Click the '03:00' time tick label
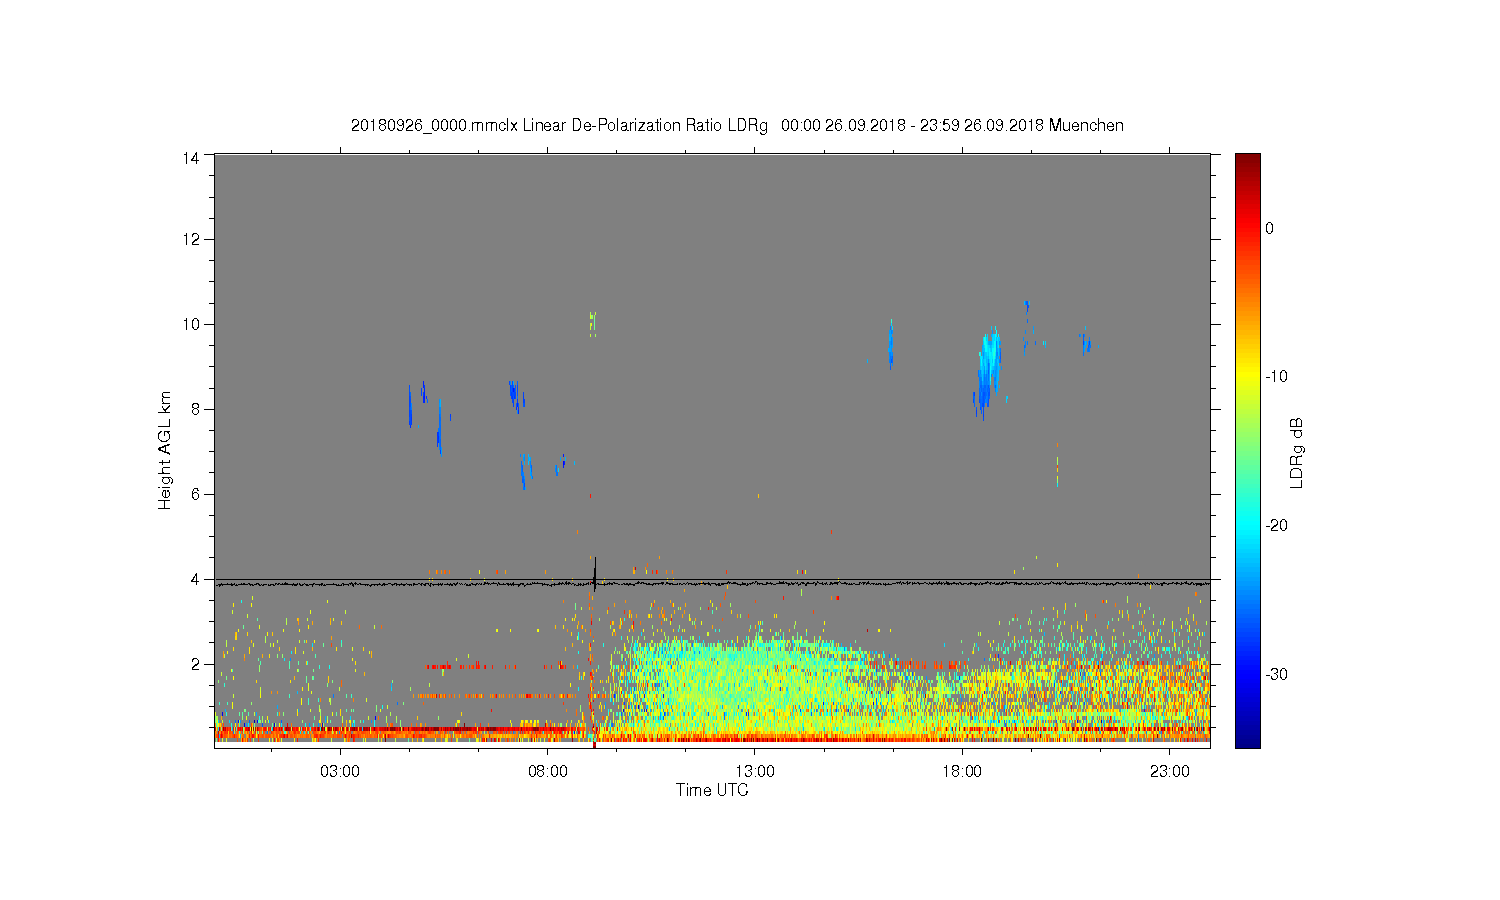Image resolution: width=1500 pixels, height=900 pixels. coord(340,772)
